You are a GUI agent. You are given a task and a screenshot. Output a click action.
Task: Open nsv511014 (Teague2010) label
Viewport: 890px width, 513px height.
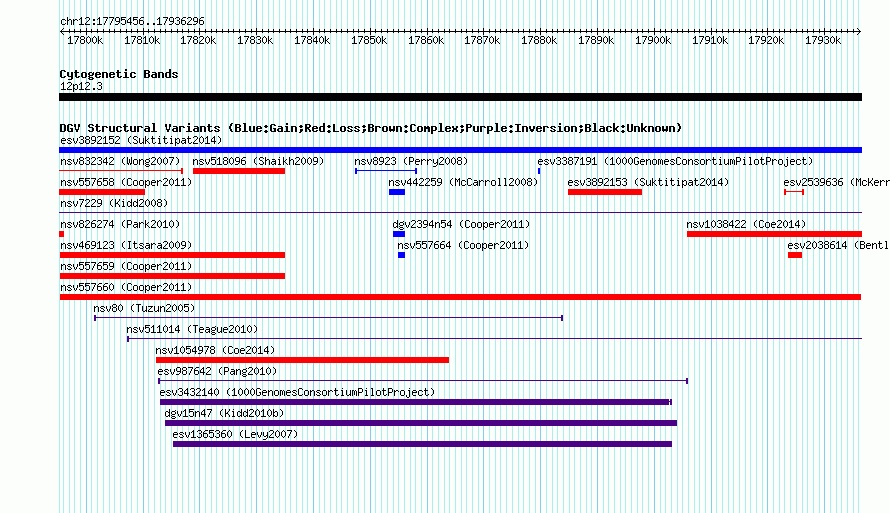192,329
